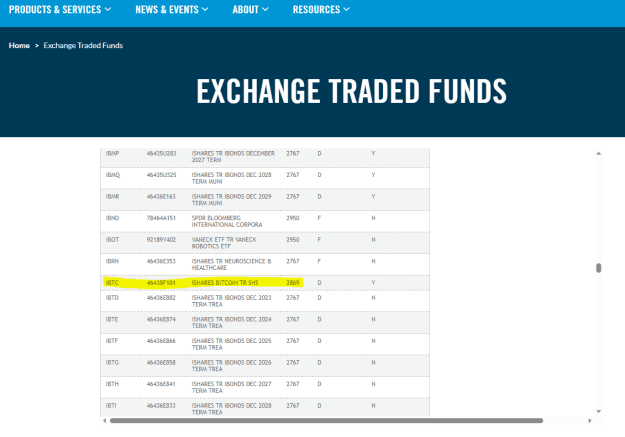Click CUSIP 46435U325
This screenshot has width=625, height=437.
click(161, 175)
